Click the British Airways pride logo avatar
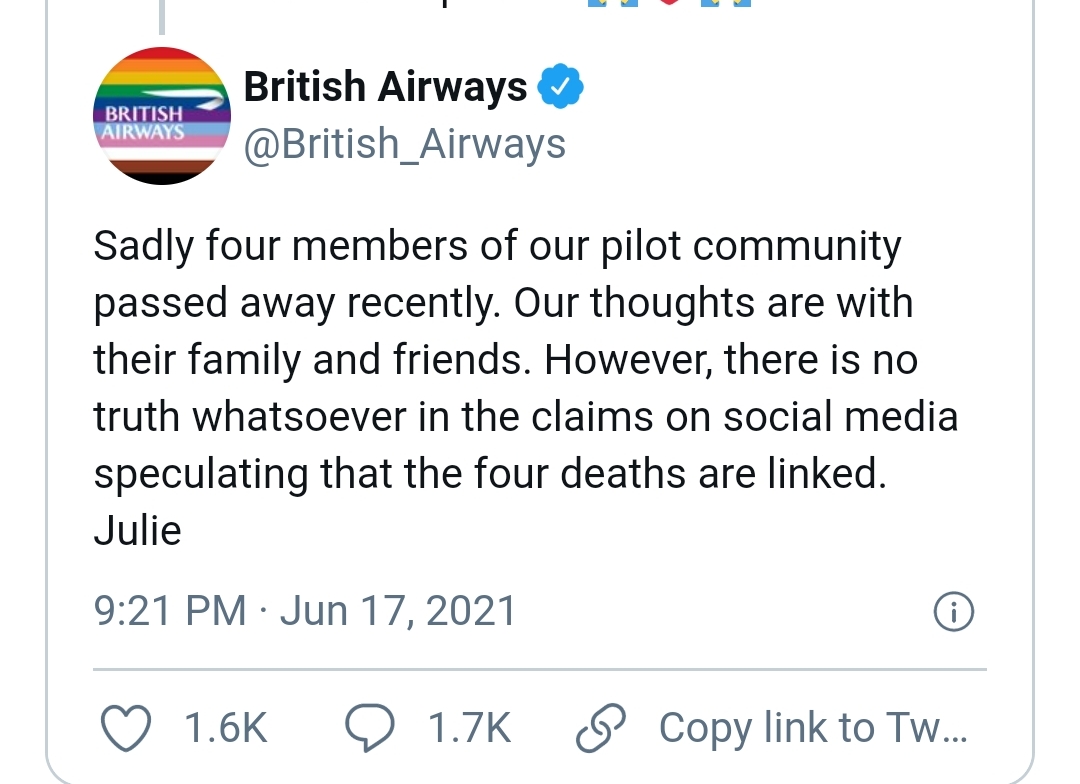Image resolution: width=1080 pixels, height=784 pixels. click(161, 115)
